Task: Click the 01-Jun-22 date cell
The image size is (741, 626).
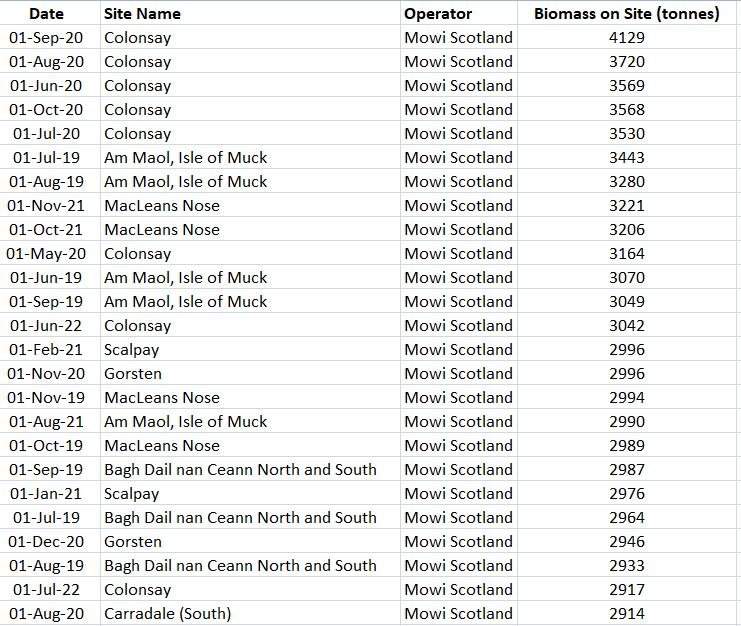Action: click(46, 326)
